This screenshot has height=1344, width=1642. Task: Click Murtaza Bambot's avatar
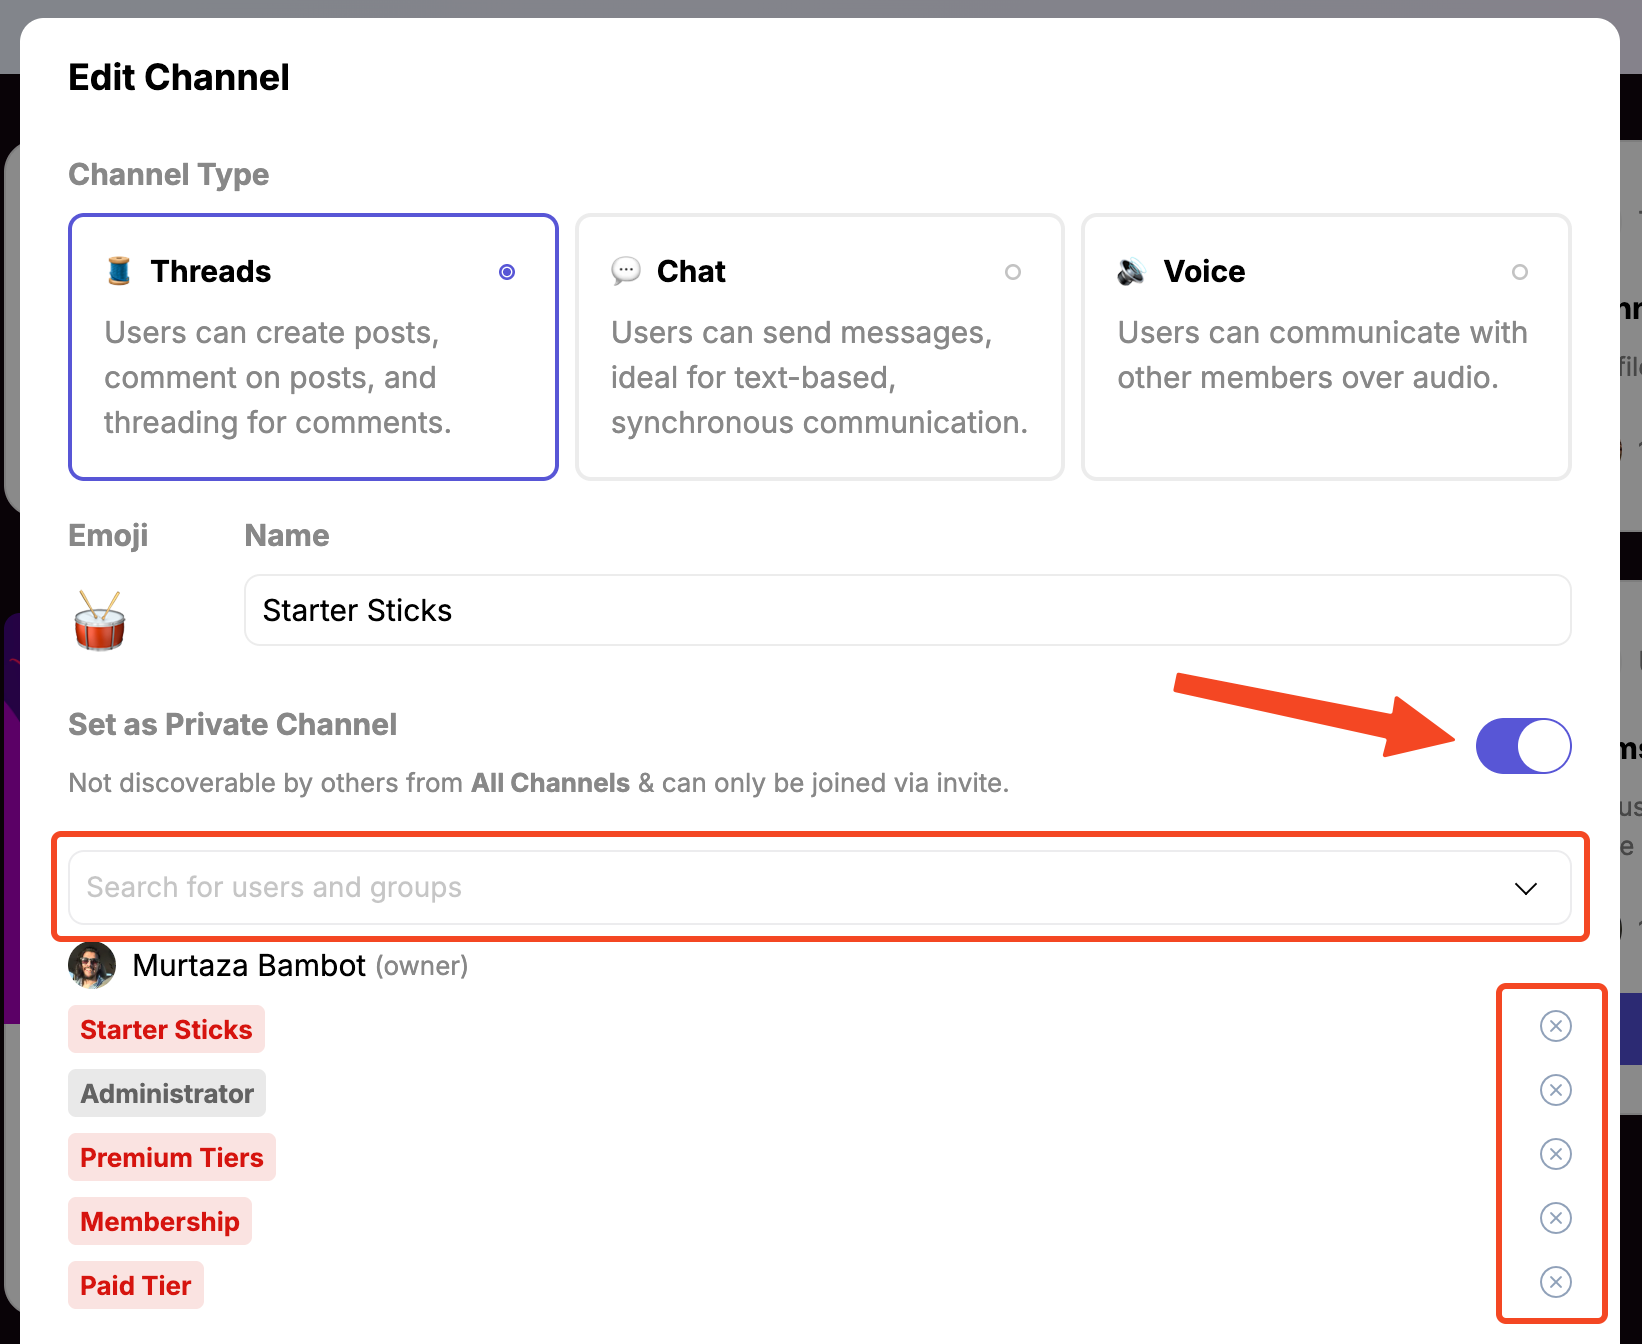point(92,966)
